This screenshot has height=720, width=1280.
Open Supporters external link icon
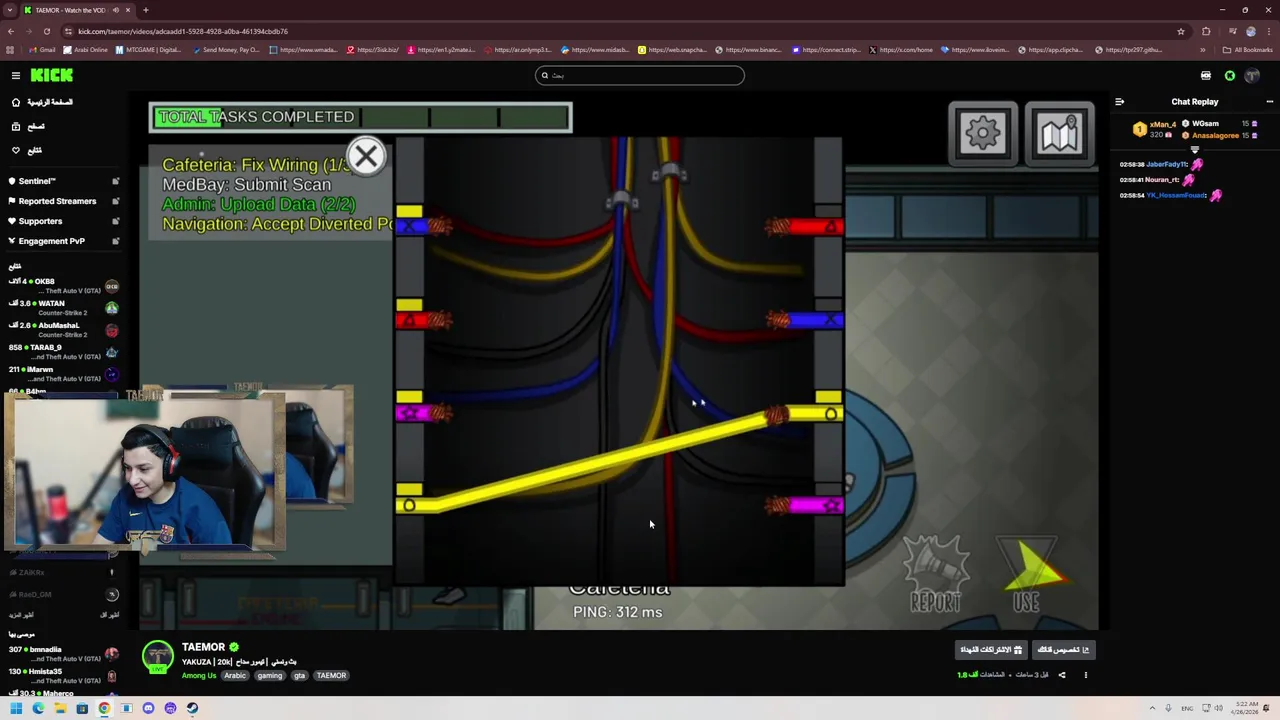(115, 221)
